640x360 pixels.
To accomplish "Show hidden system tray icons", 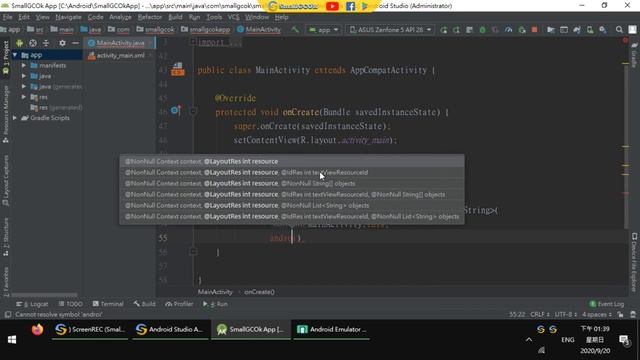I will [529, 340].
